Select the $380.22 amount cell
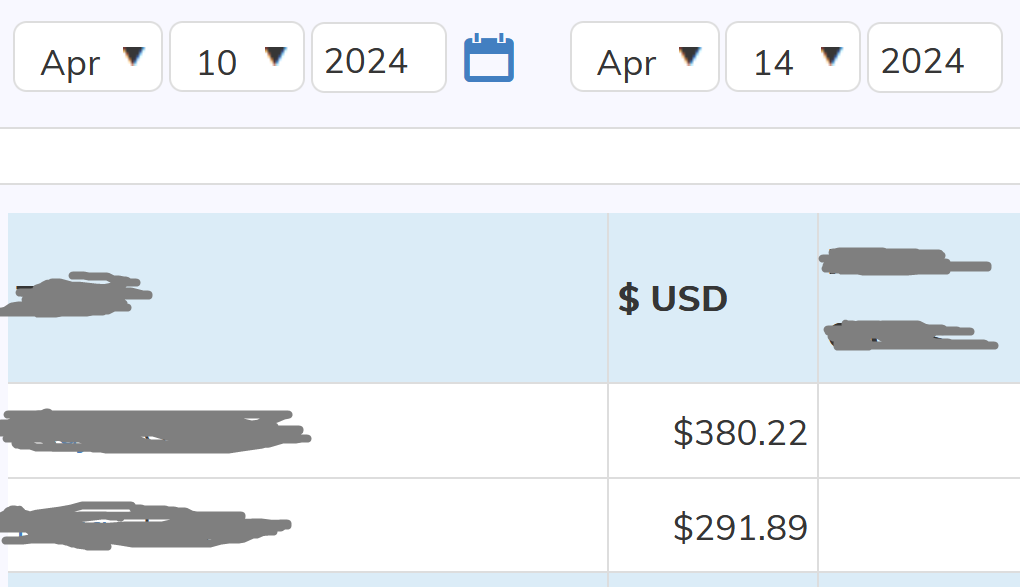This screenshot has height=587, width=1020. click(x=713, y=431)
